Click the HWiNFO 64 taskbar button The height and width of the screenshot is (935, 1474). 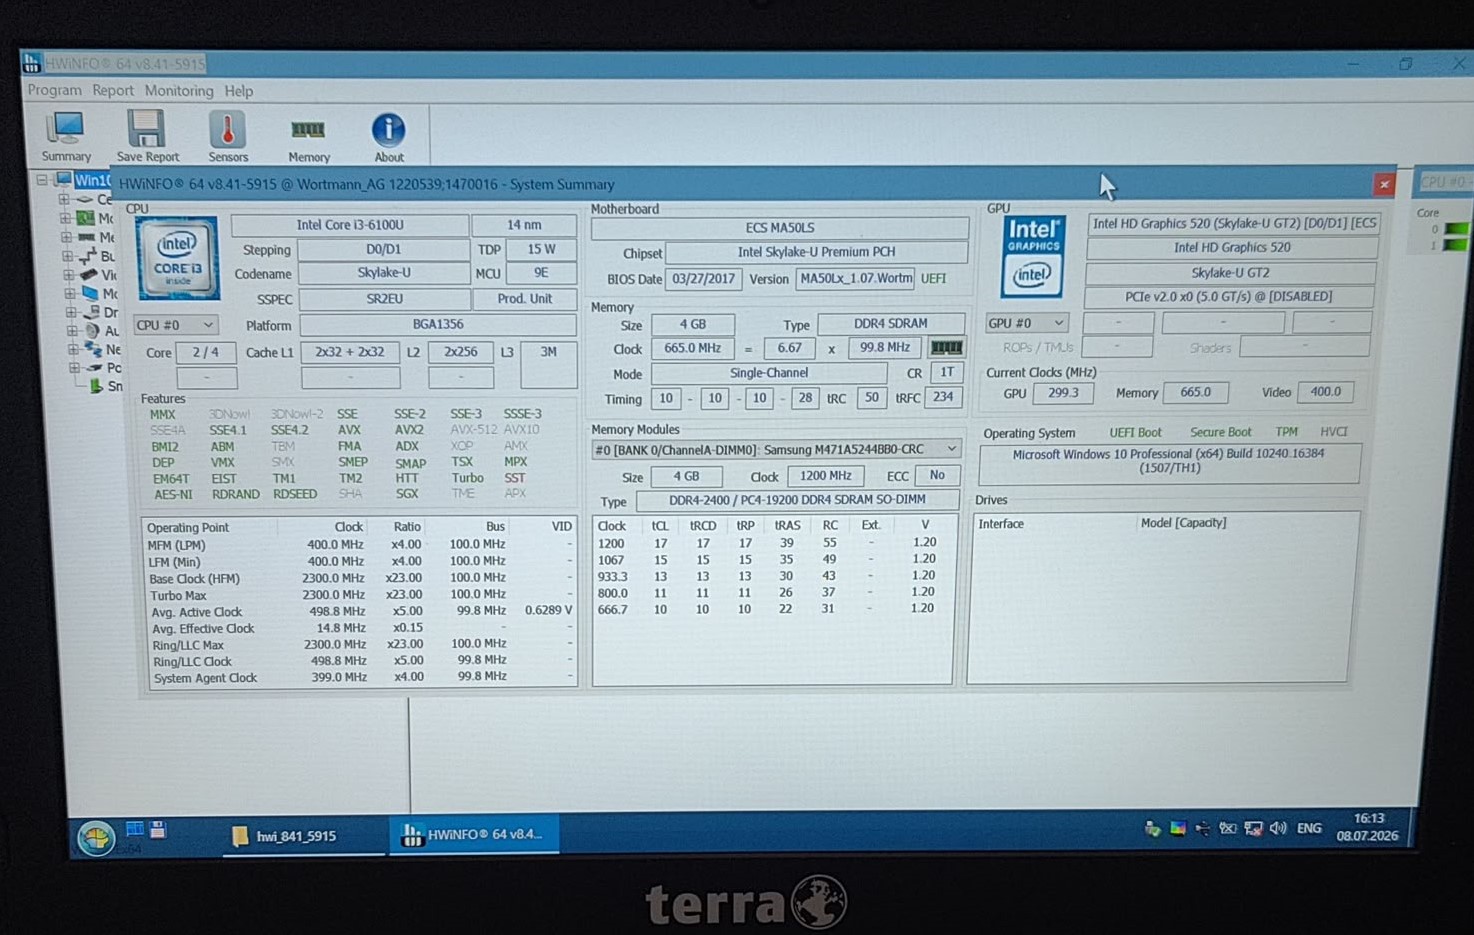point(474,834)
